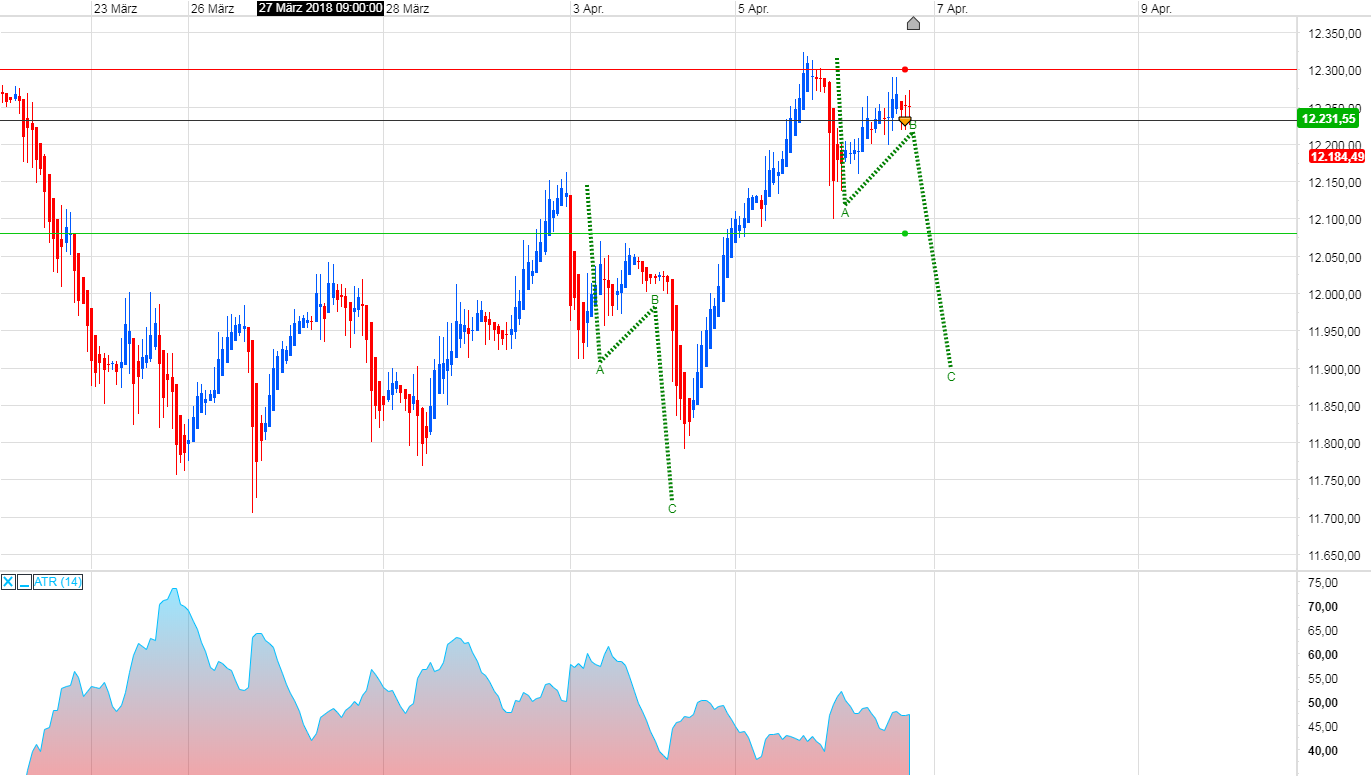The image size is (1371, 781).
Task: Select the red stop-loss dot on the red line
Action: click(x=904, y=70)
